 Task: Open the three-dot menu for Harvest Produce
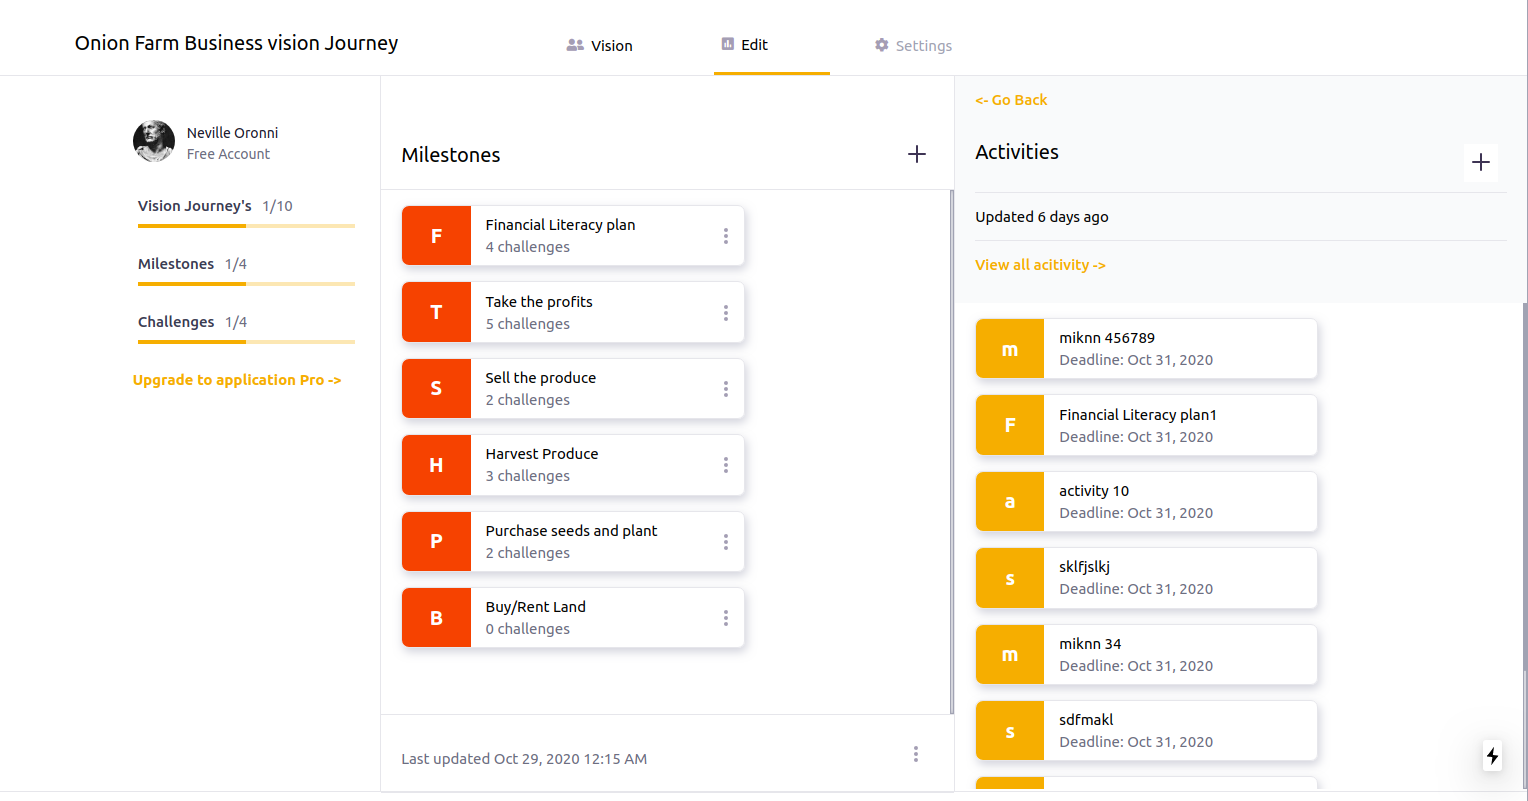point(725,465)
